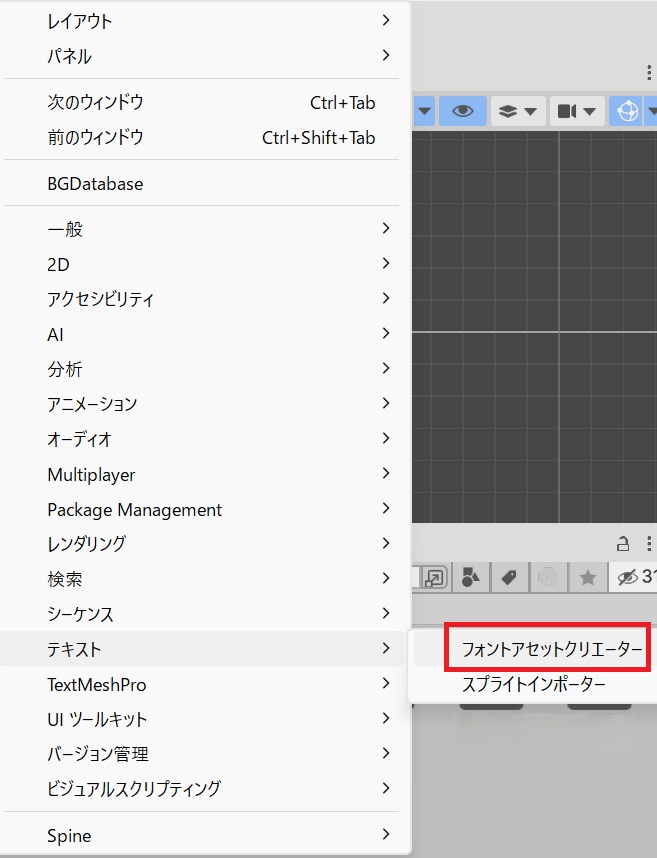The image size is (657, 858).
Task: Select the 分析 menu item
Action: point(202,369)
